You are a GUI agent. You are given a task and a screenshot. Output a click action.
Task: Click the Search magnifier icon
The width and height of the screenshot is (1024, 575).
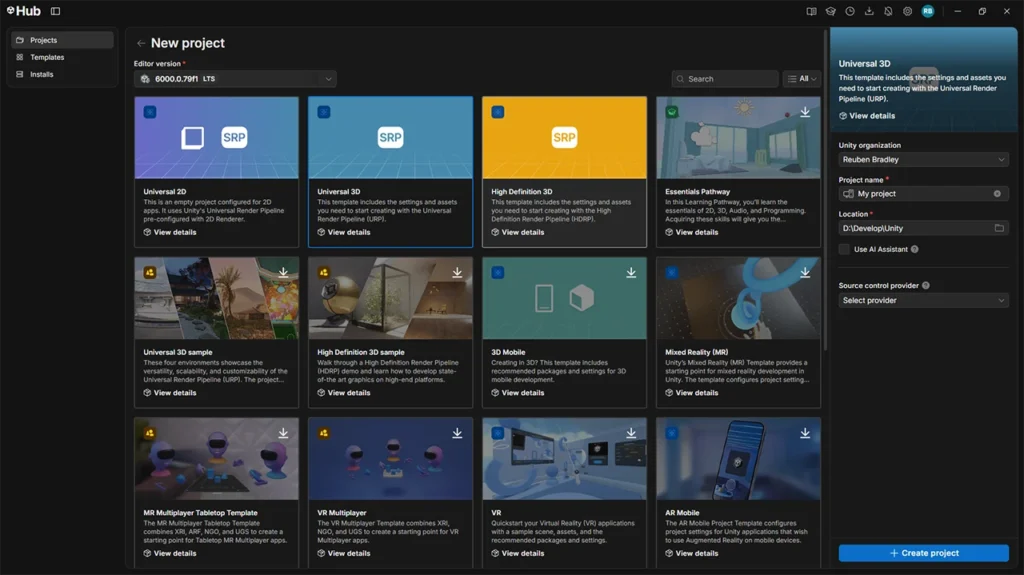pos(680,79)
